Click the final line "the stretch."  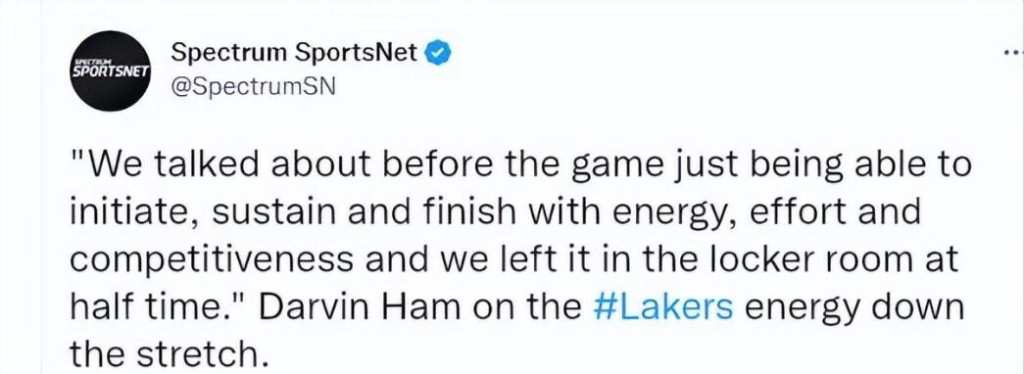(x=169, y=354)
